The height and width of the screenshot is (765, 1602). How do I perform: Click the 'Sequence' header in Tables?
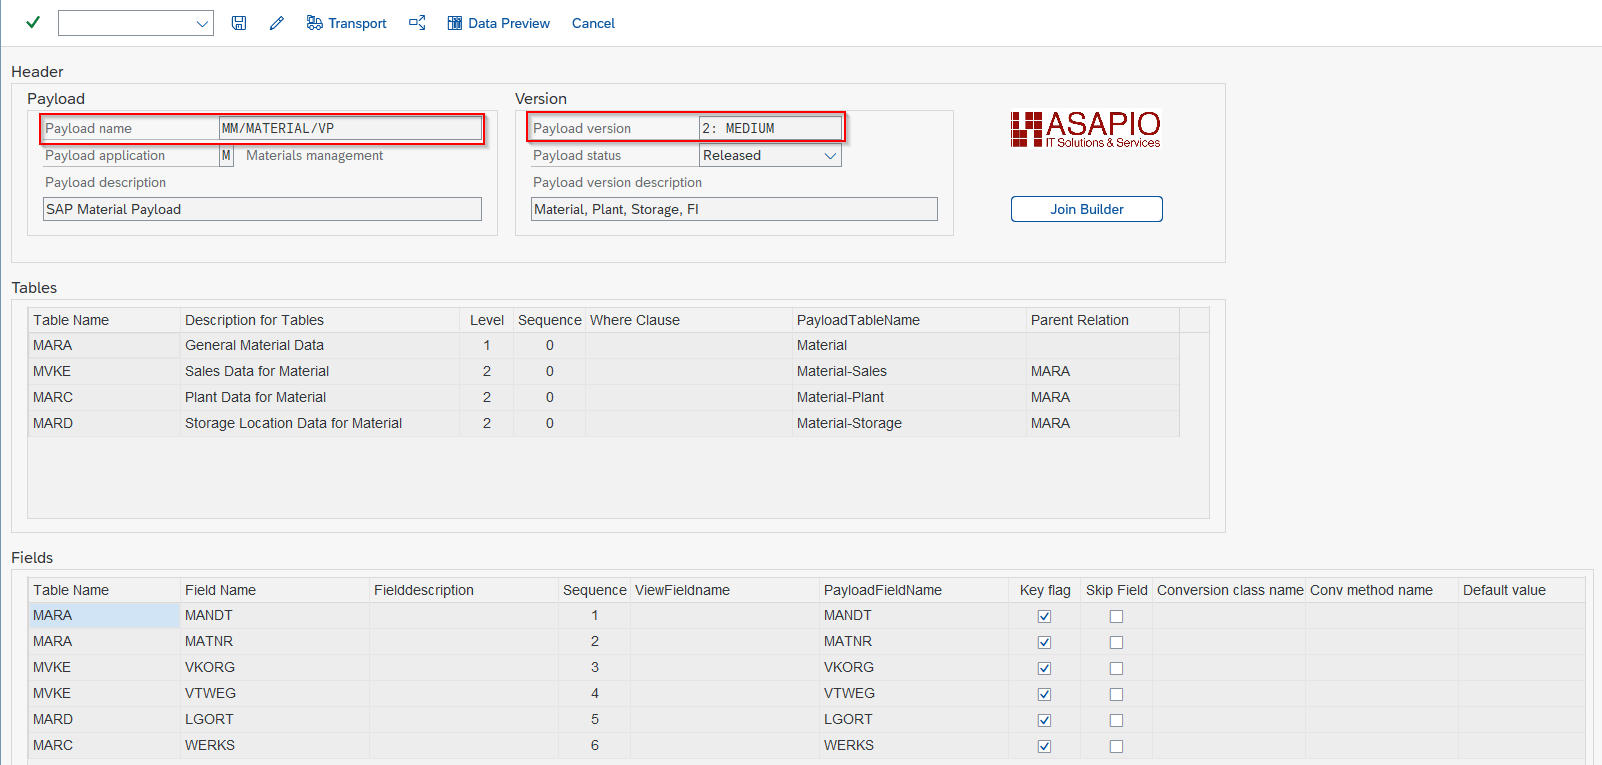pyautogui.click(x=549, y=320)
